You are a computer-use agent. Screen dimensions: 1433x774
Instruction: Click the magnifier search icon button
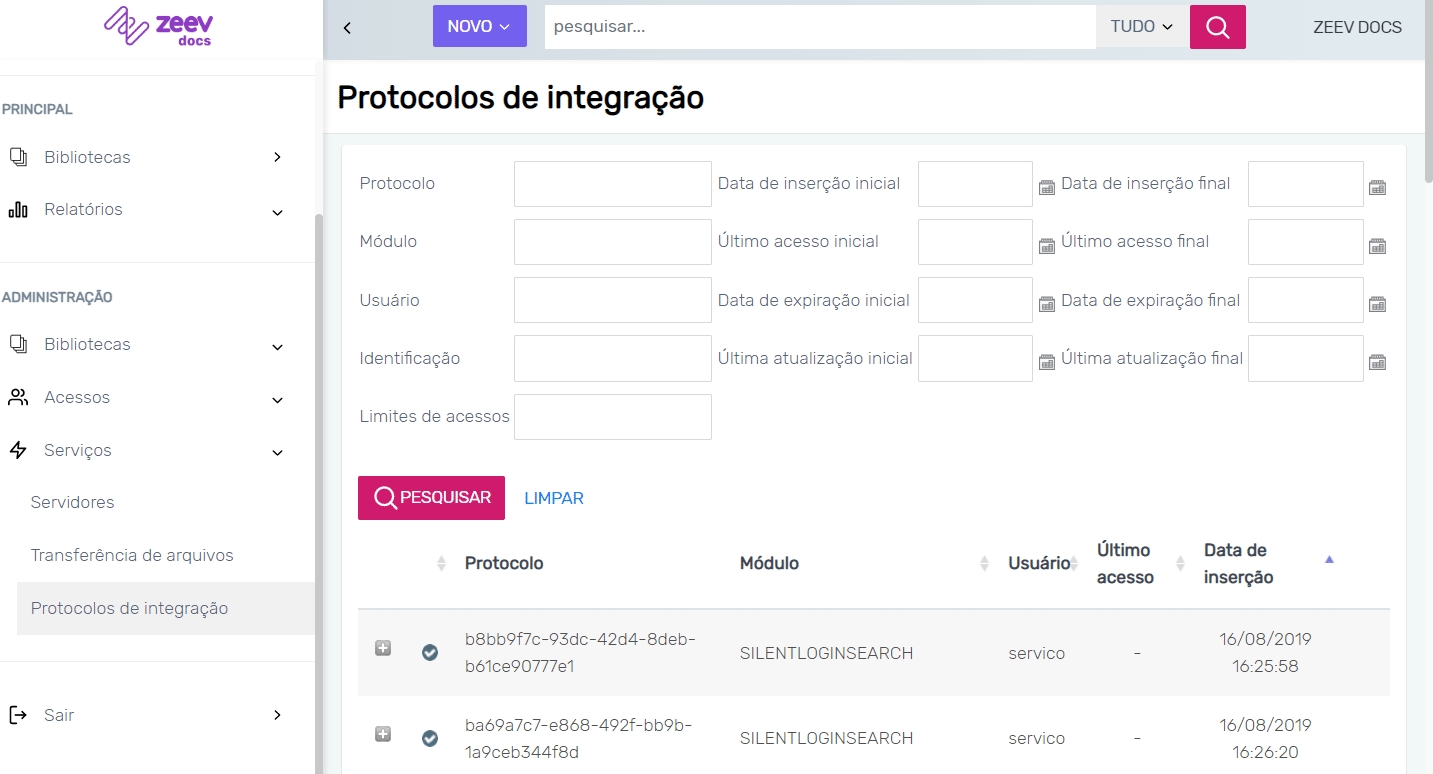point(1217,27)
